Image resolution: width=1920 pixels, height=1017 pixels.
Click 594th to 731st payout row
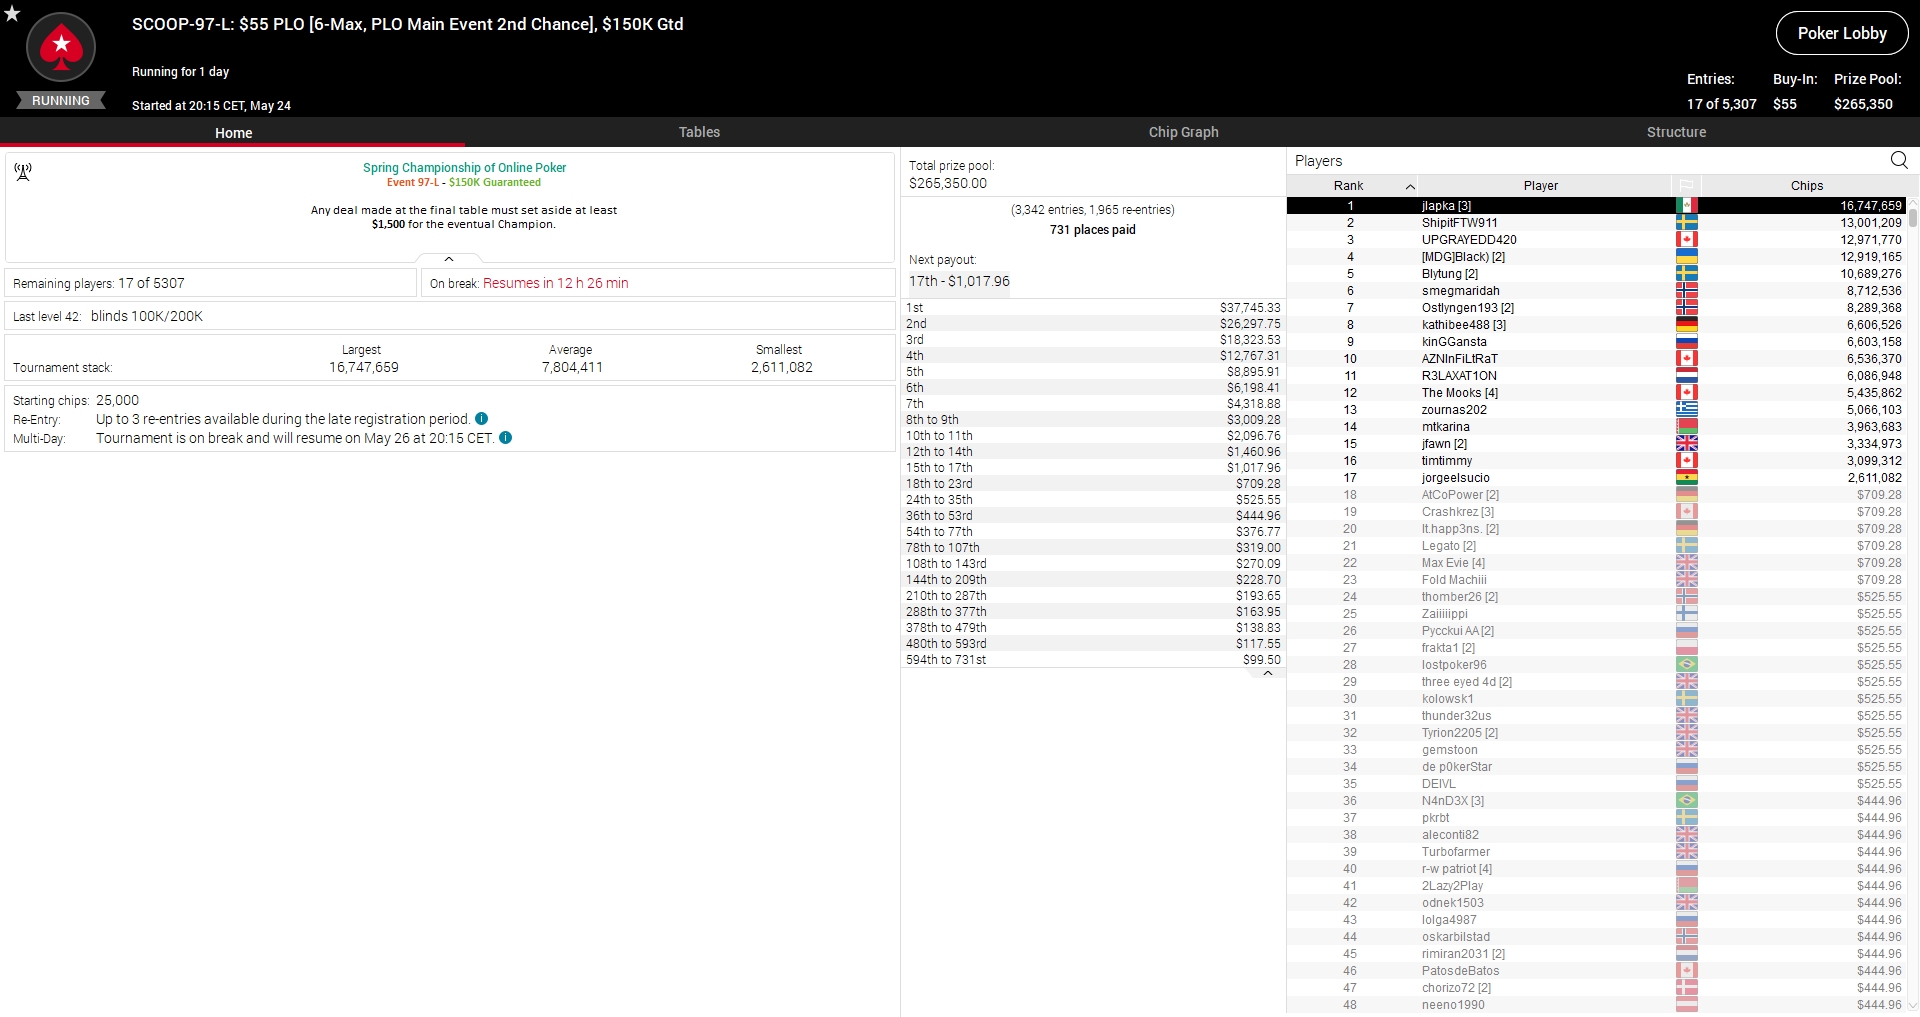(1093, 660)
